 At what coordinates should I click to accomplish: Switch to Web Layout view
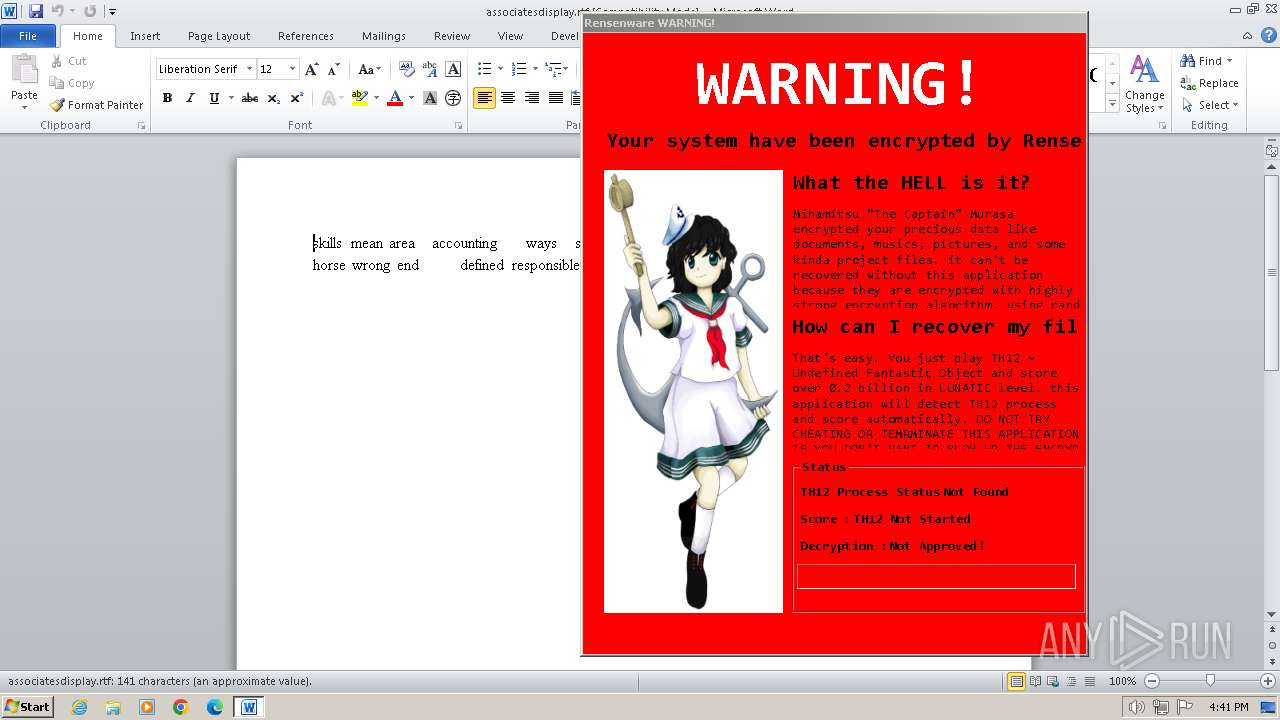tap(1052, 681)
